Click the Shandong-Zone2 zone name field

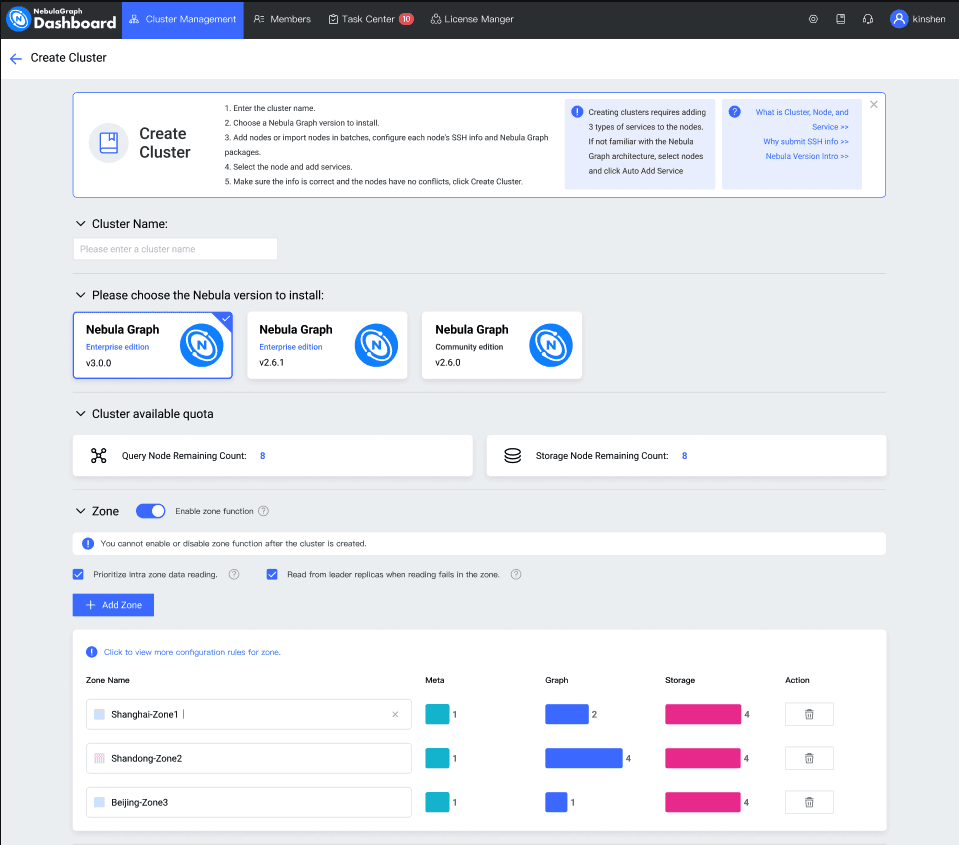coord(249,758)
